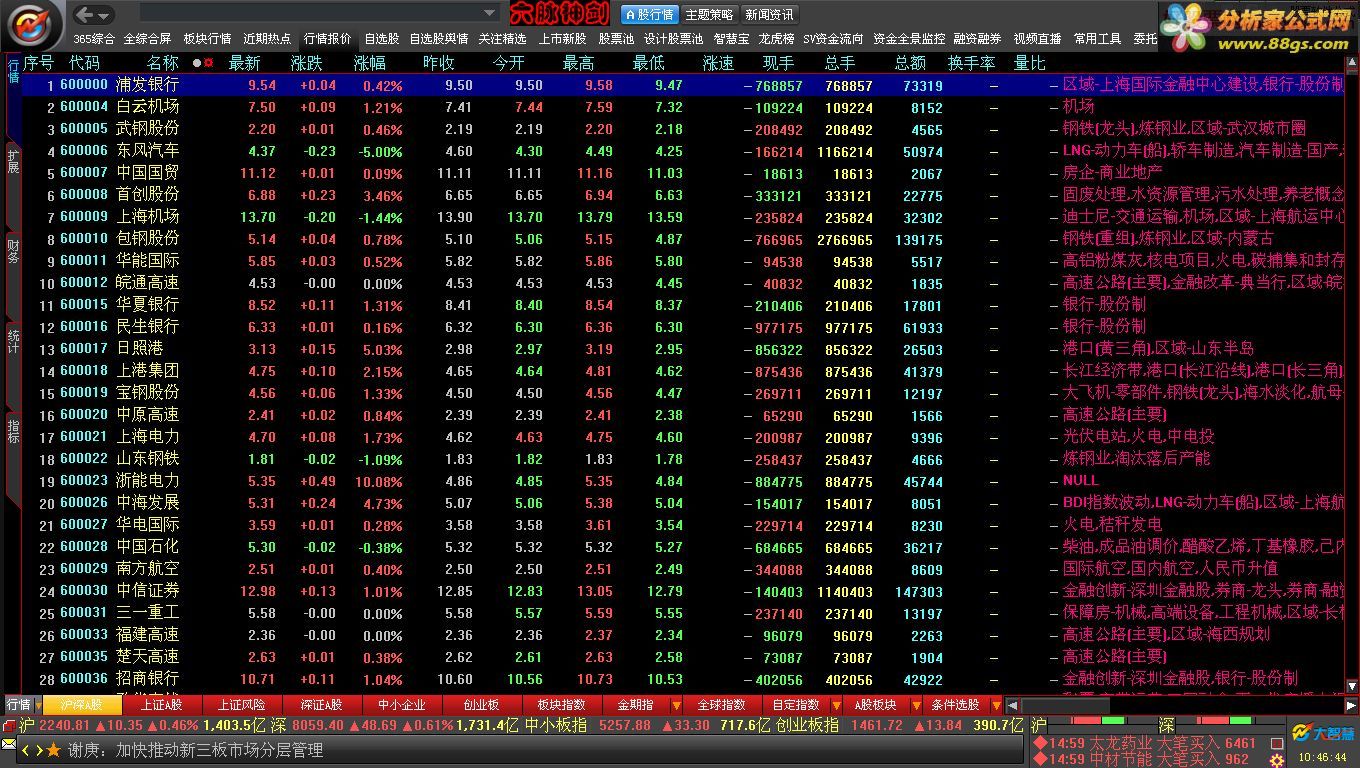Expand the top search box dropdown arrow
The image size is (1360, 768).
tap(490, 14)
